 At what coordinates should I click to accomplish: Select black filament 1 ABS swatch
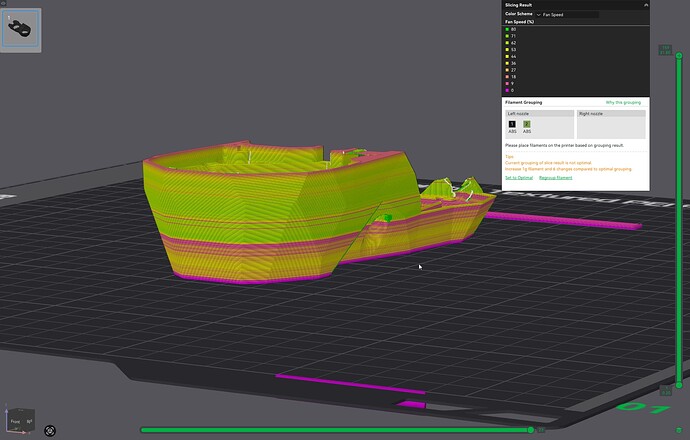point(512,125)
